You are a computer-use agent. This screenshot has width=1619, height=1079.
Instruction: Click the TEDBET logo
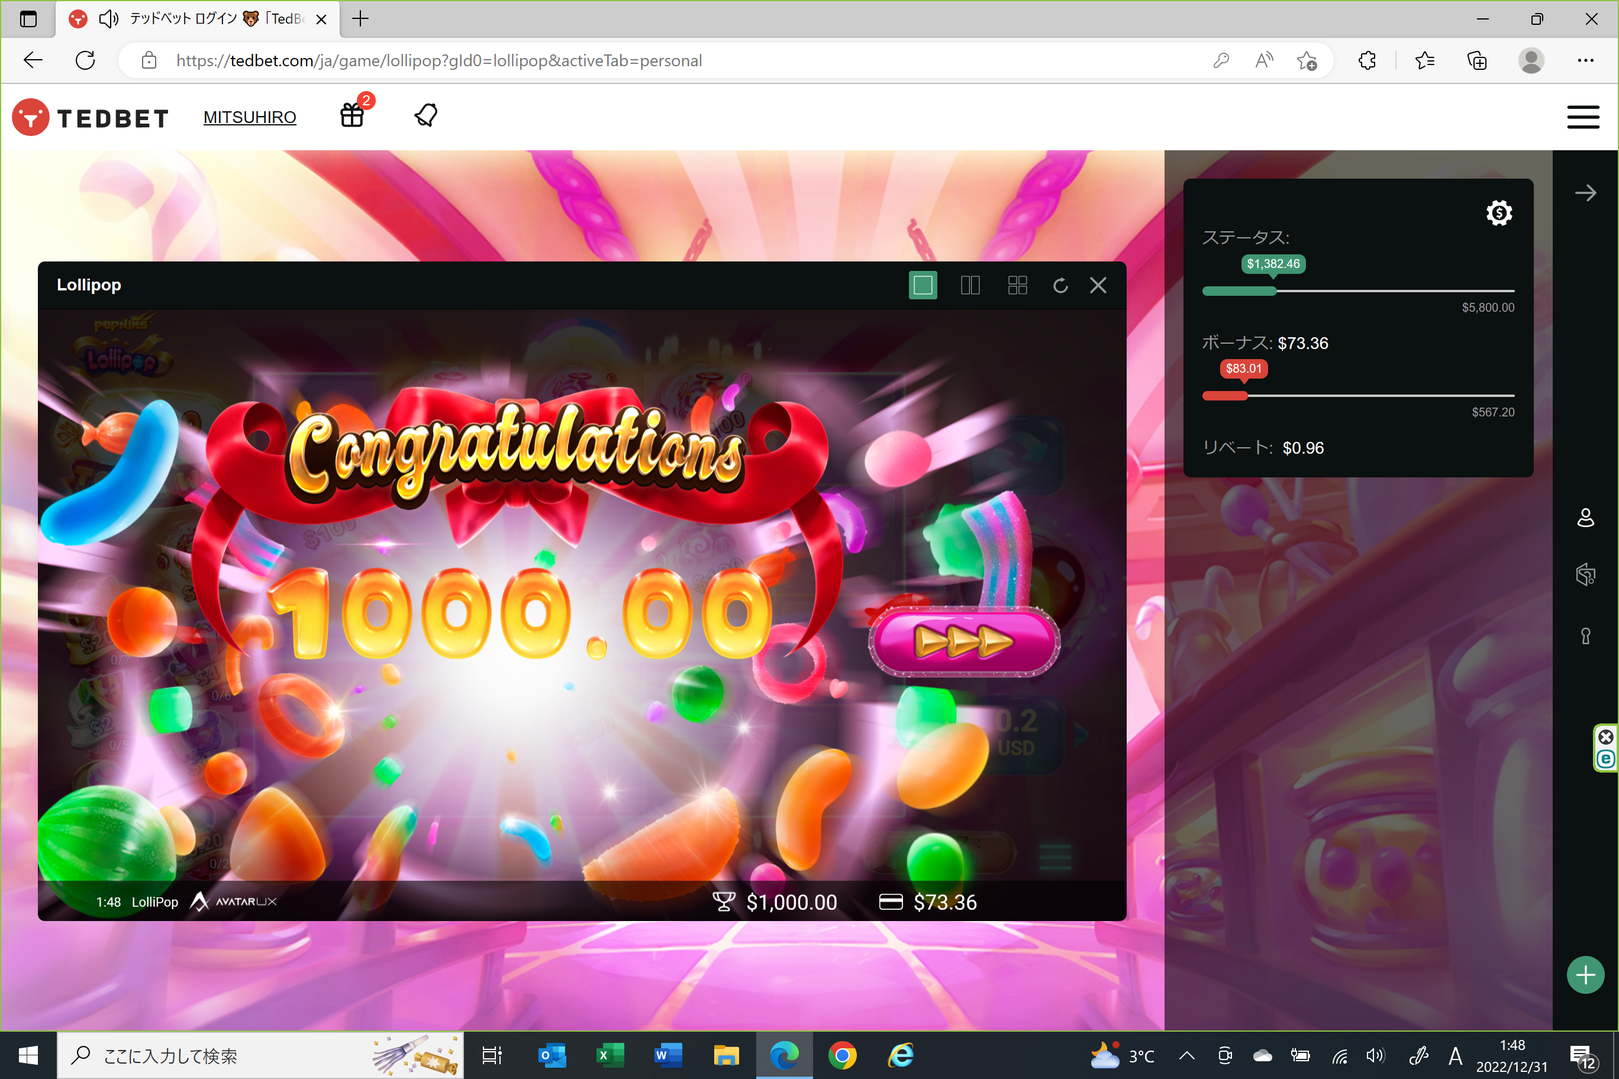tap(91, 117)
